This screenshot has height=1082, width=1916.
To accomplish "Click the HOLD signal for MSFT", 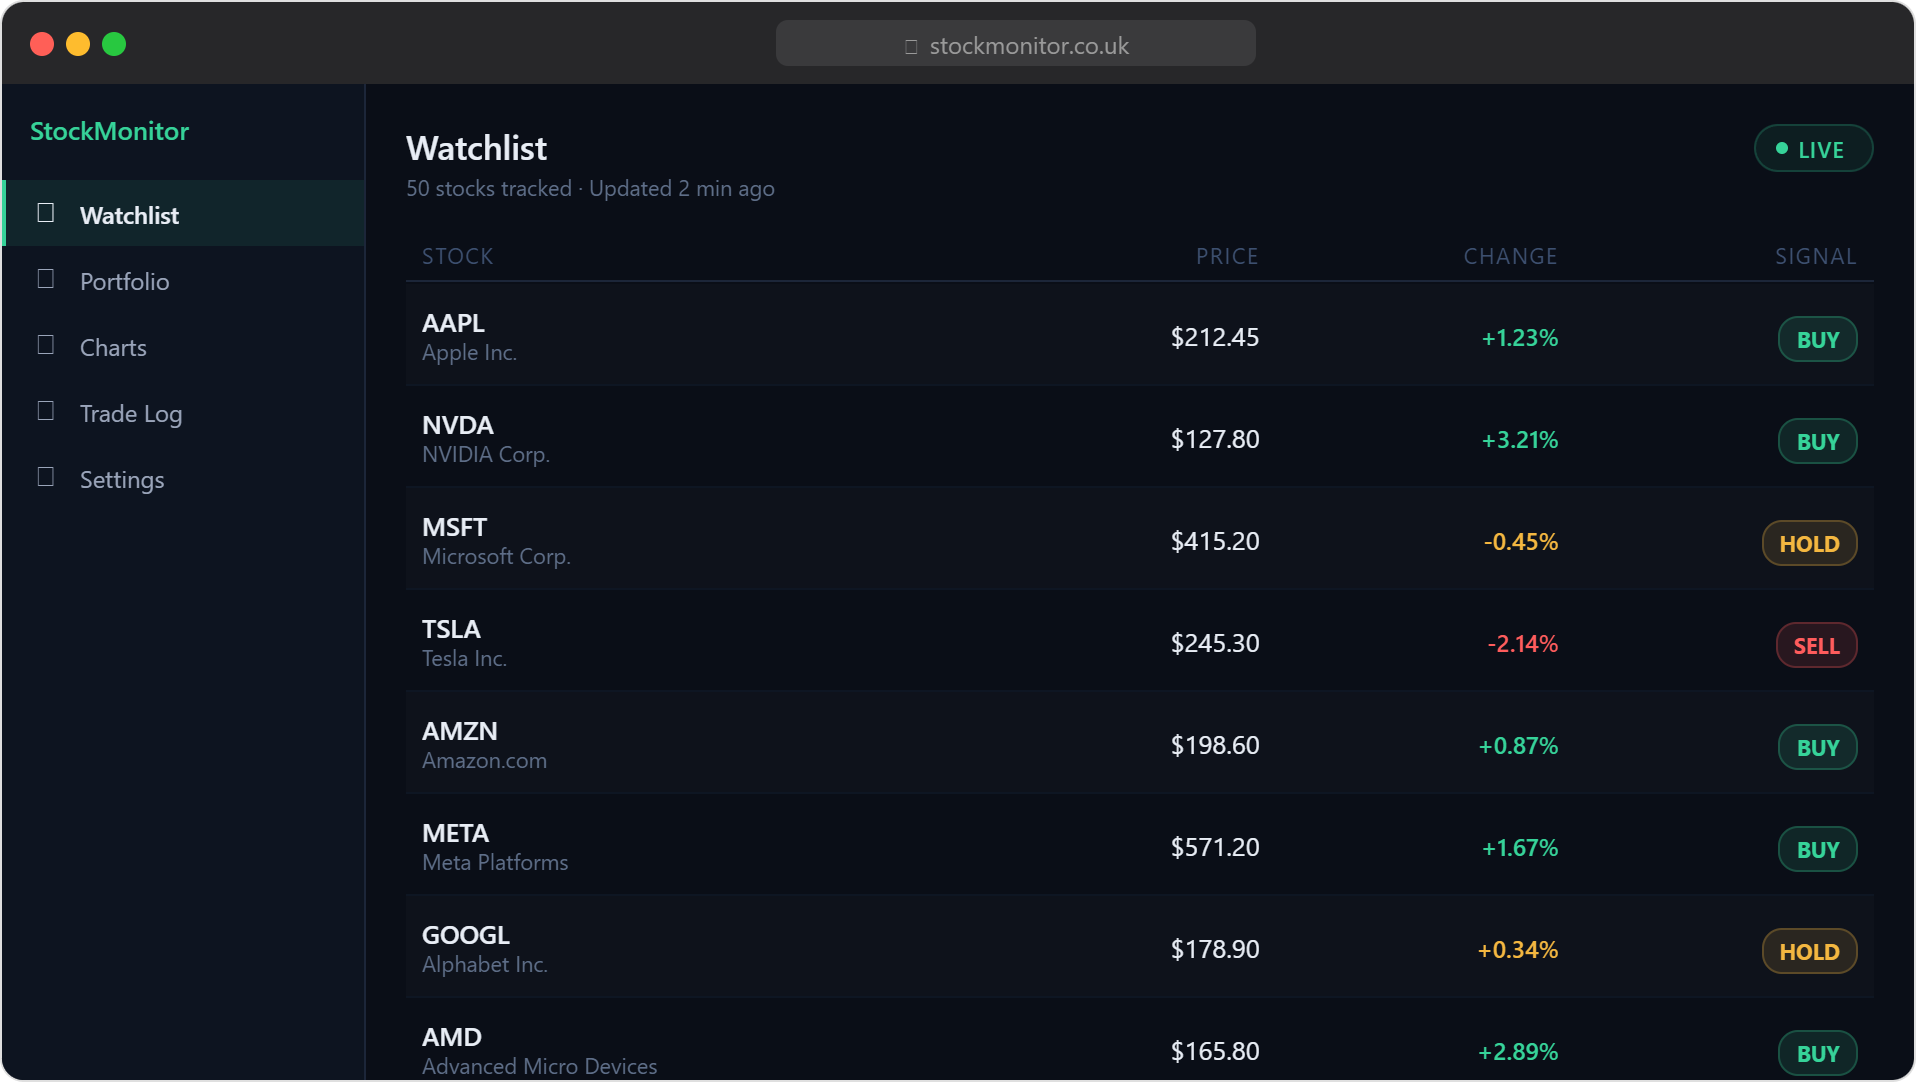I will click(x=1809, y=544).
